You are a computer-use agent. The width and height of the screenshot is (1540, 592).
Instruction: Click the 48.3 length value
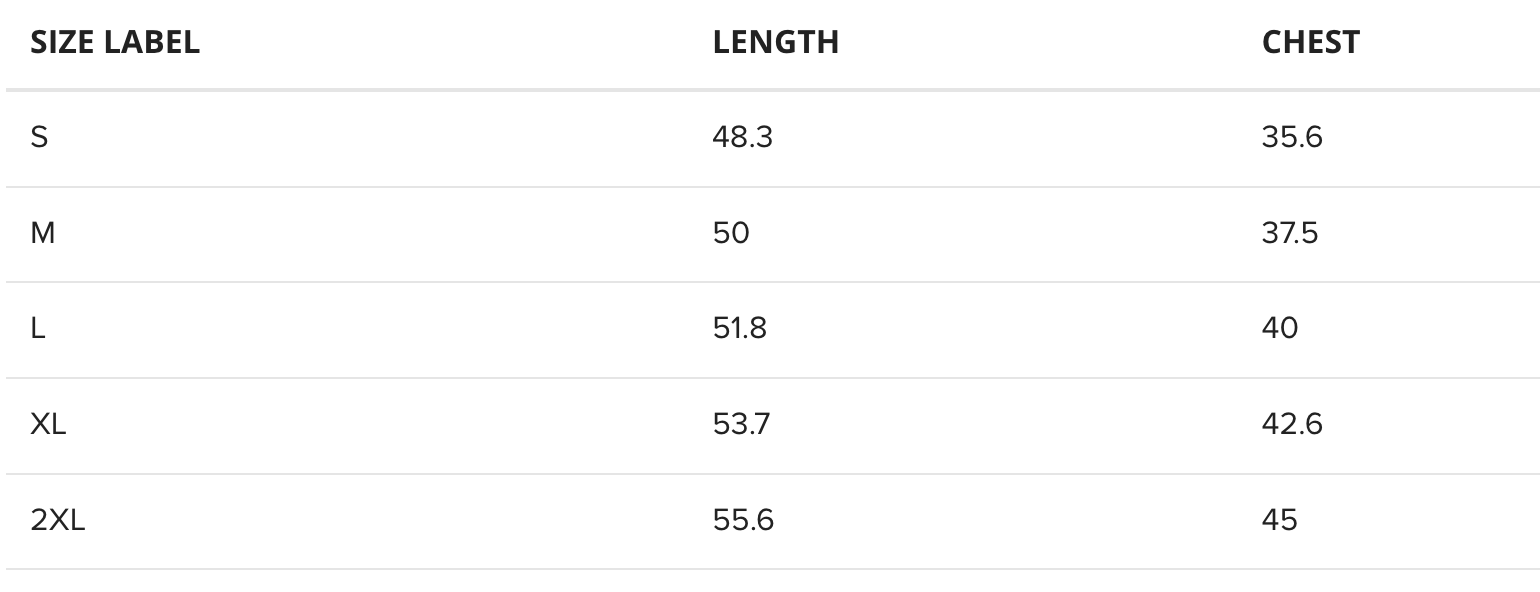point(742,137)
